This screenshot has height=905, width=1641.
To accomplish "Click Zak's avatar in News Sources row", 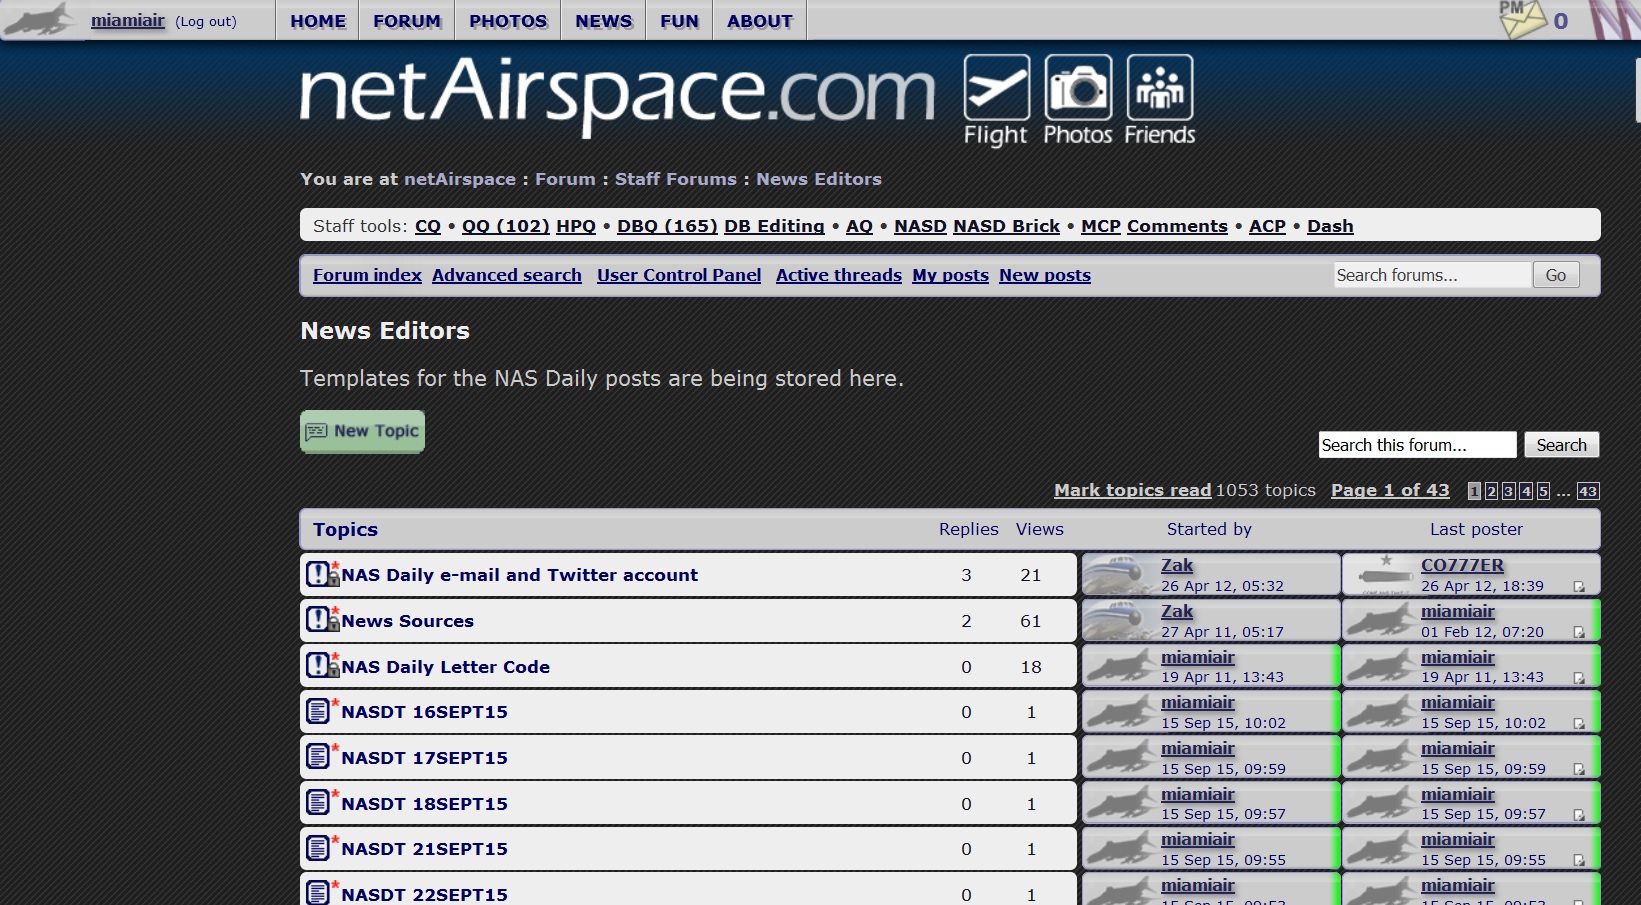I will [x=1120, y=621].
